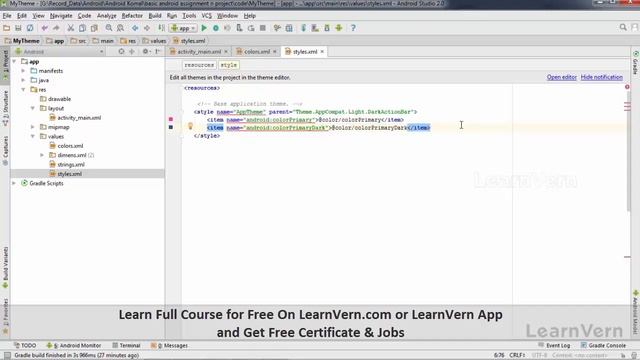Click the Undo arrow icon
The height and width of the screenshot is (360, 640).
coord(44,28)
